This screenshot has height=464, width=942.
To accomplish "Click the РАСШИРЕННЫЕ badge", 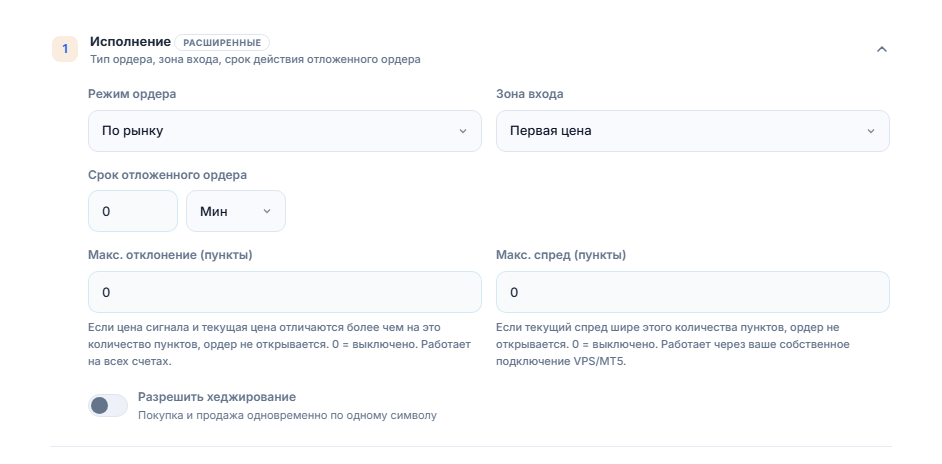I will coord(222,43).
